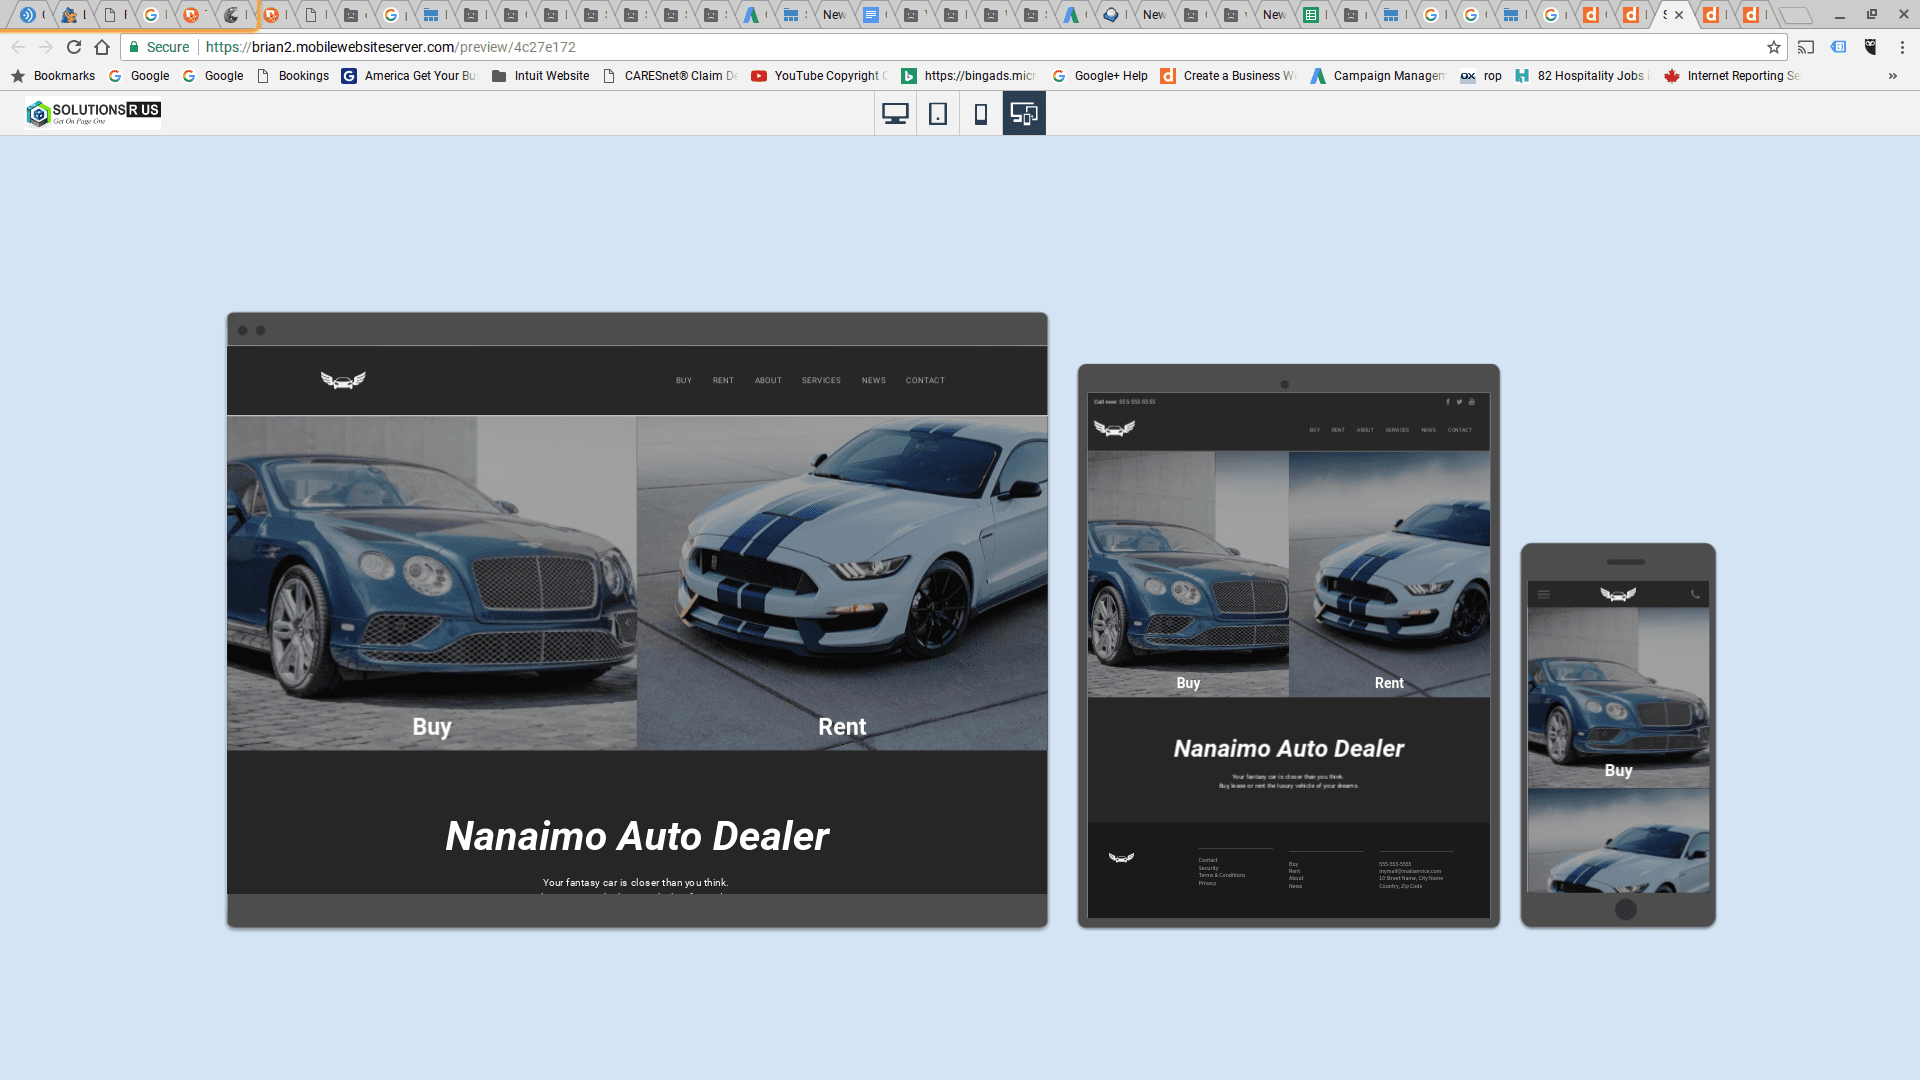Bookmark this page with the star icon
Viewport: 1920px width, 1080px height.
coord(1774,47)
